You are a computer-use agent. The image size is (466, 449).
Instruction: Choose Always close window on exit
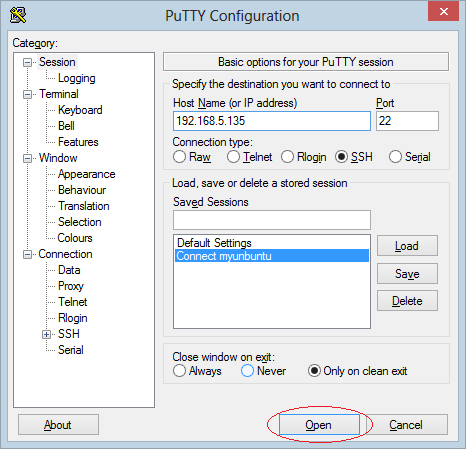pos(179,371)
